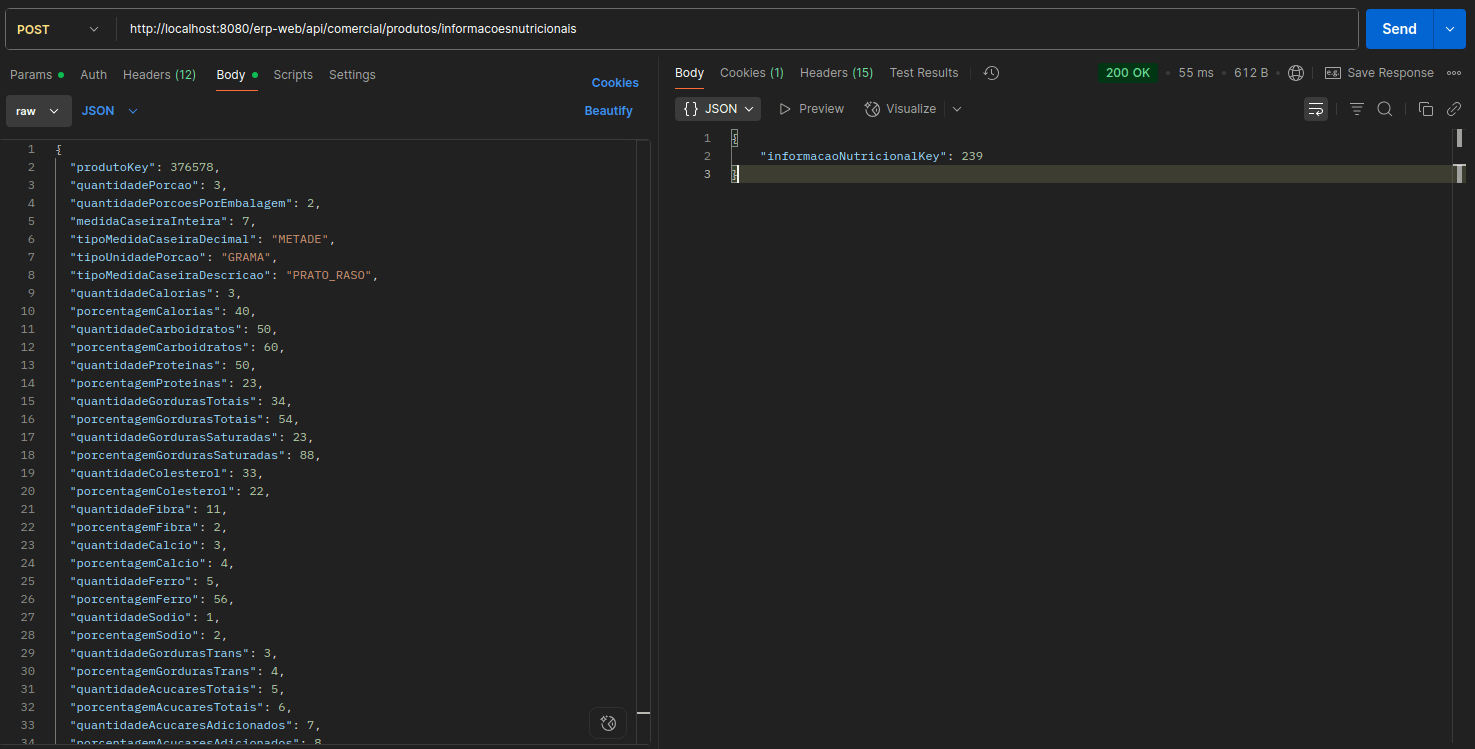The image size is (1475, 749).
Task: Click the 55 ms response time
Action: (x=1196, y=73)
